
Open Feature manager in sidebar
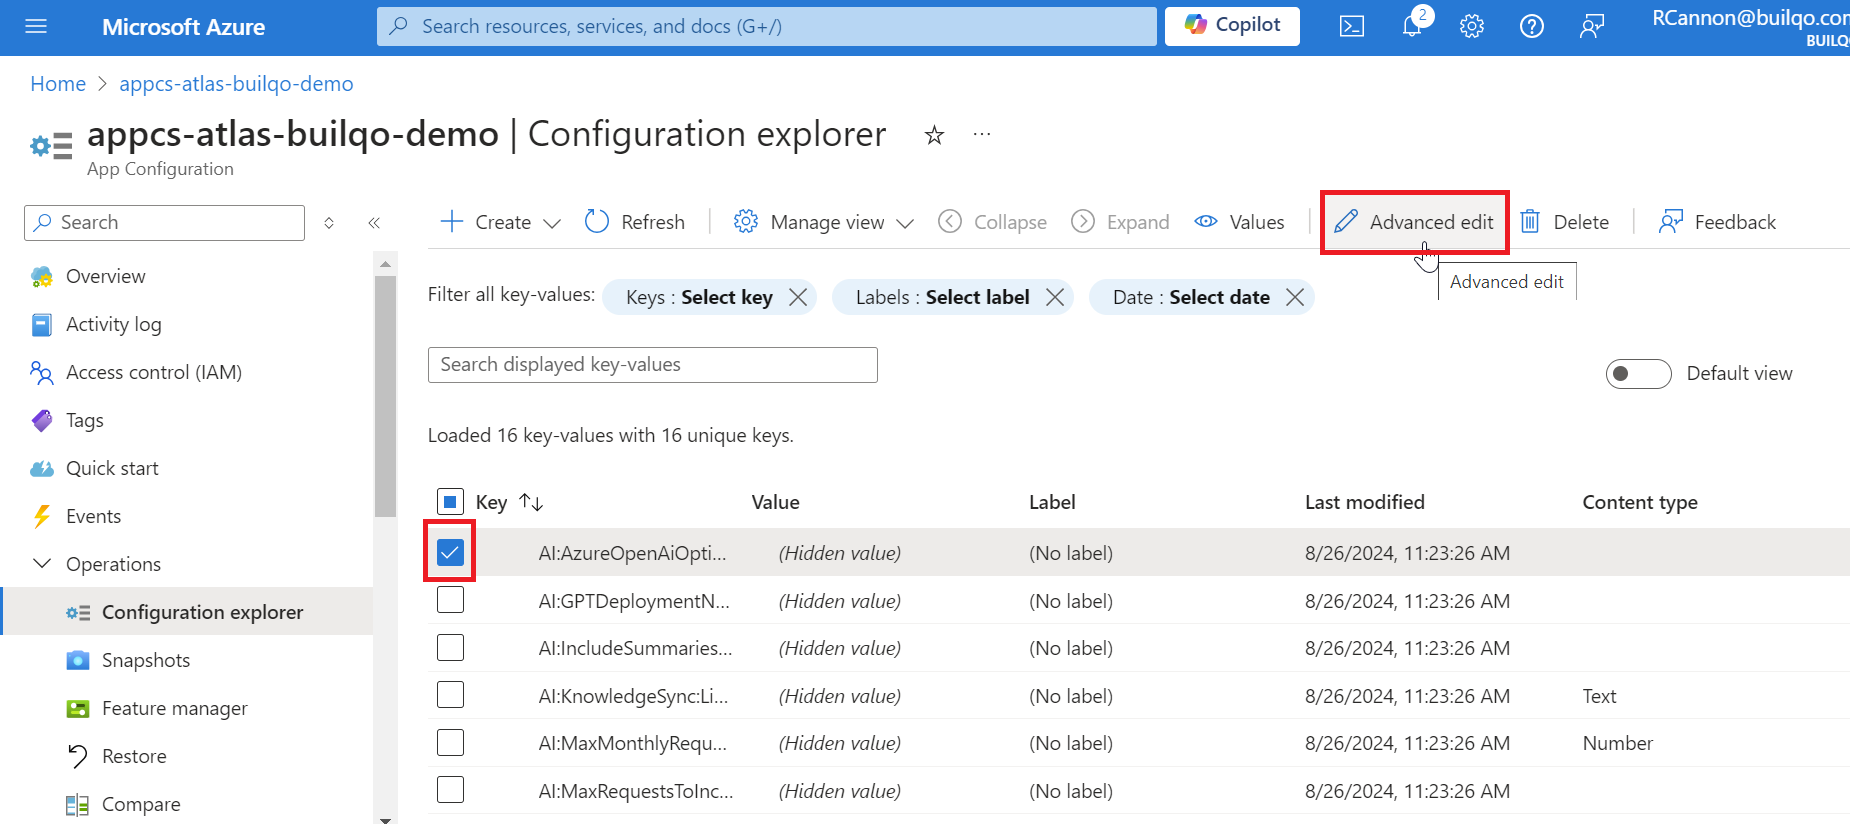pyautogui.click(x=174, y=708)
